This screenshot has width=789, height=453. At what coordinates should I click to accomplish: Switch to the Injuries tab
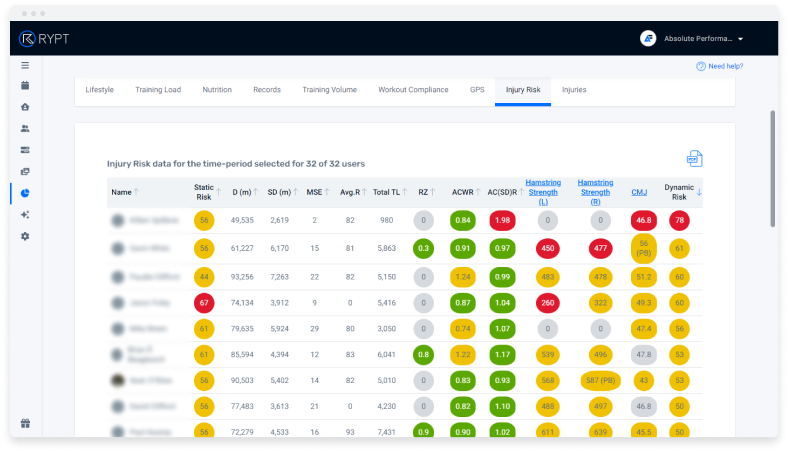tap(574, 90)
